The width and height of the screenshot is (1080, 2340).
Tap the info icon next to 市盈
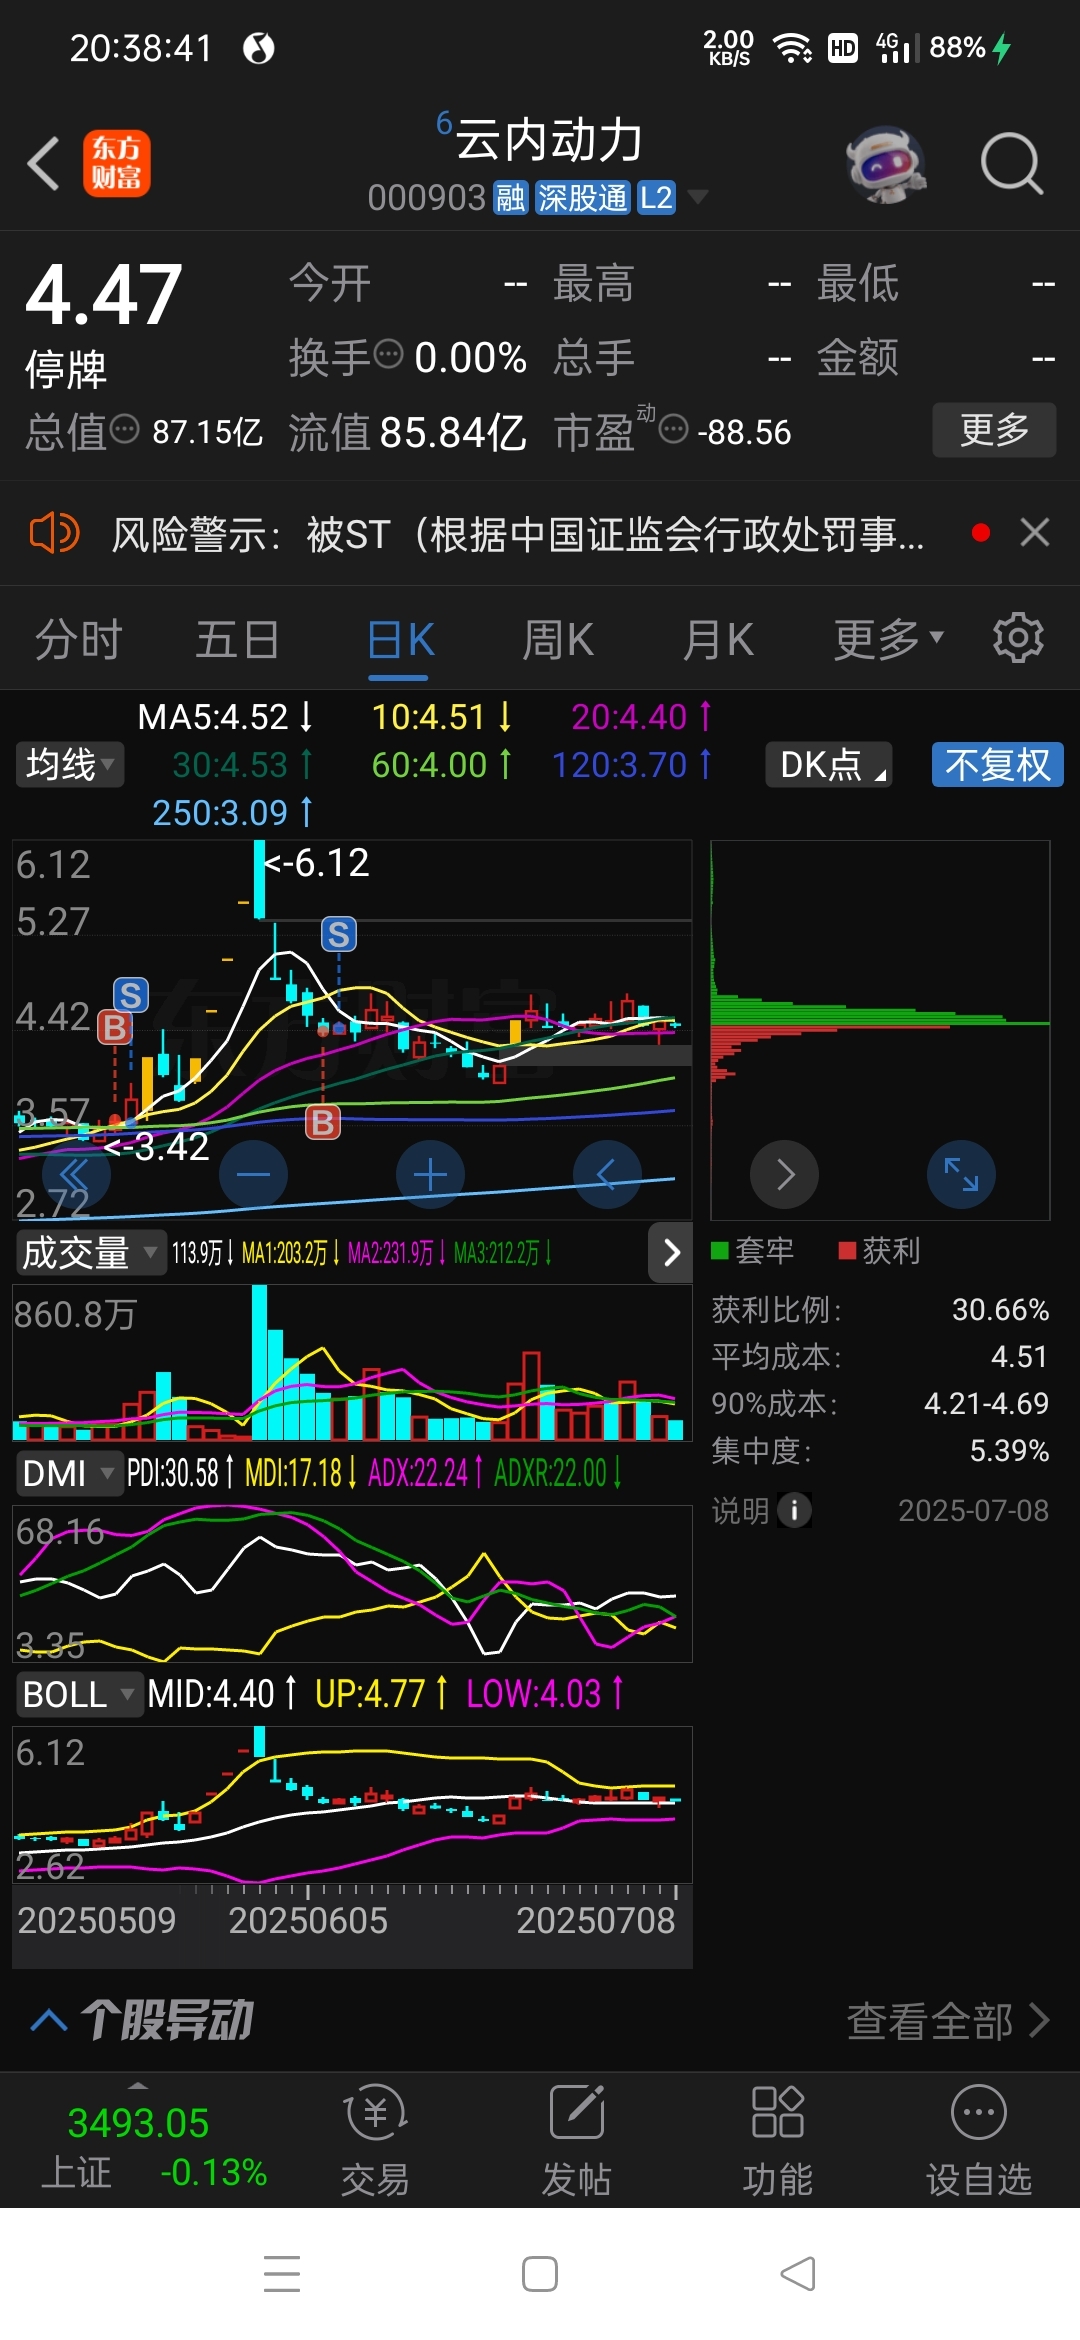pos(674,430)
